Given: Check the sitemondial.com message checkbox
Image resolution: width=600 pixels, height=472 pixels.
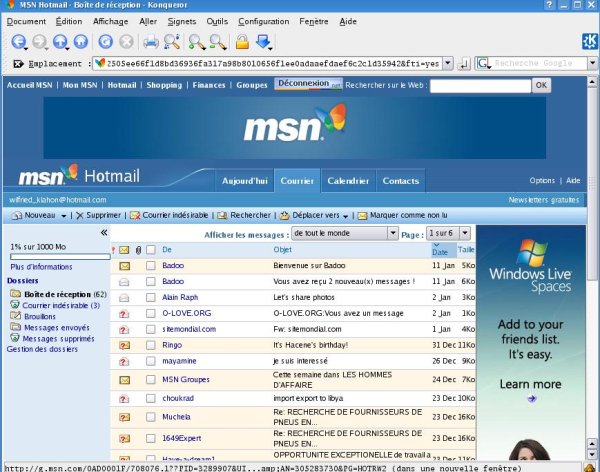Looking at the screenshot, I should 151,329.
